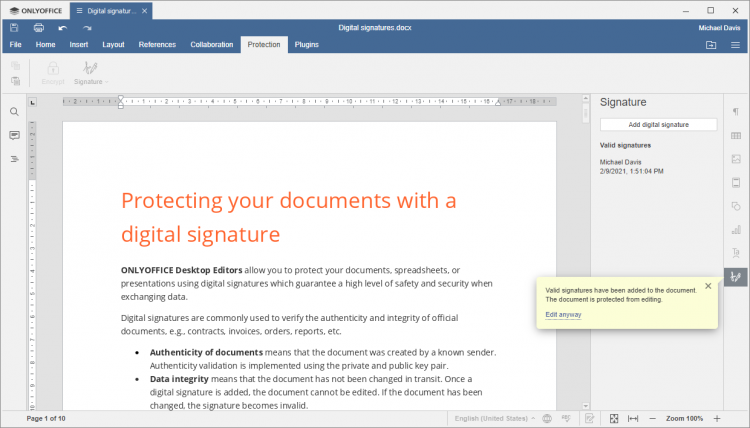Click the ONLYOFFICE home tab
The image size is (750, 428).
tap(36, 11)
